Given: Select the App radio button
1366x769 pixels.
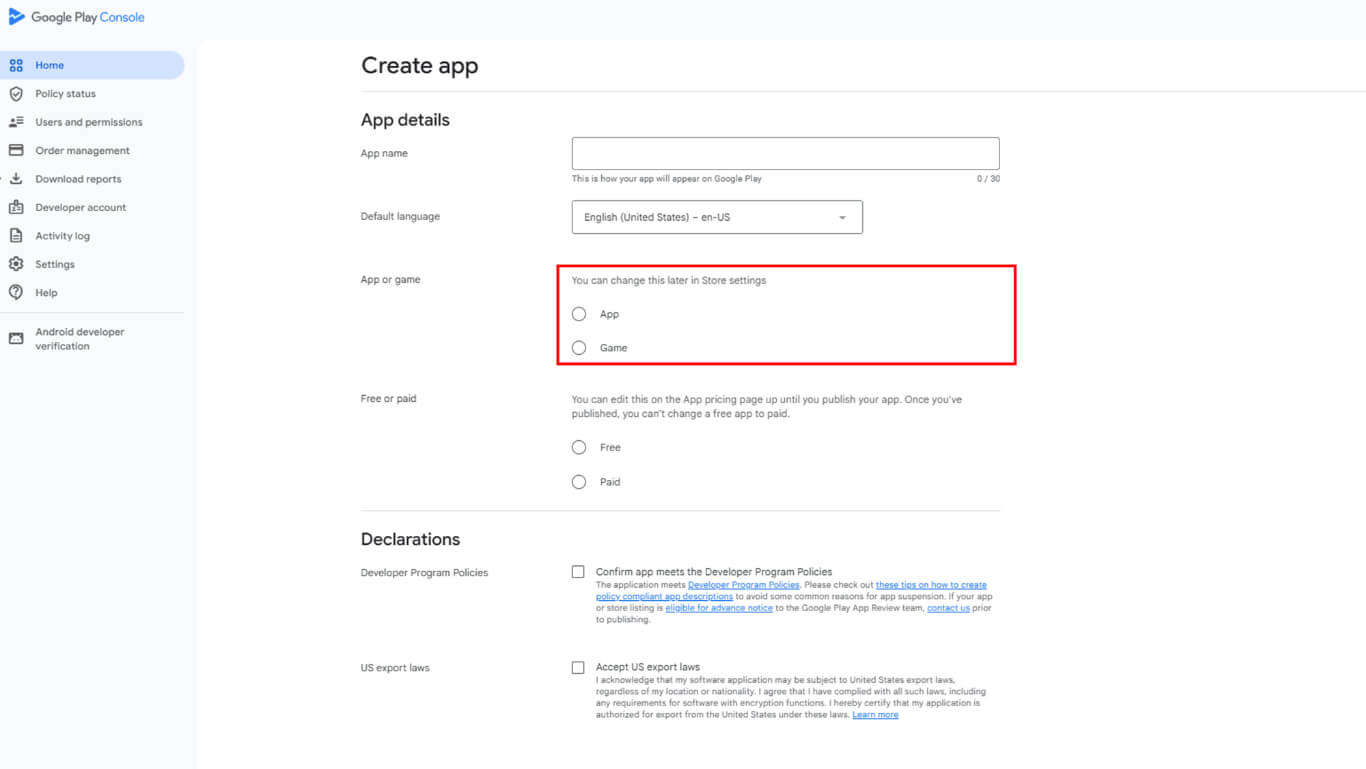Looking at the screenshot, I should [579, 314].
